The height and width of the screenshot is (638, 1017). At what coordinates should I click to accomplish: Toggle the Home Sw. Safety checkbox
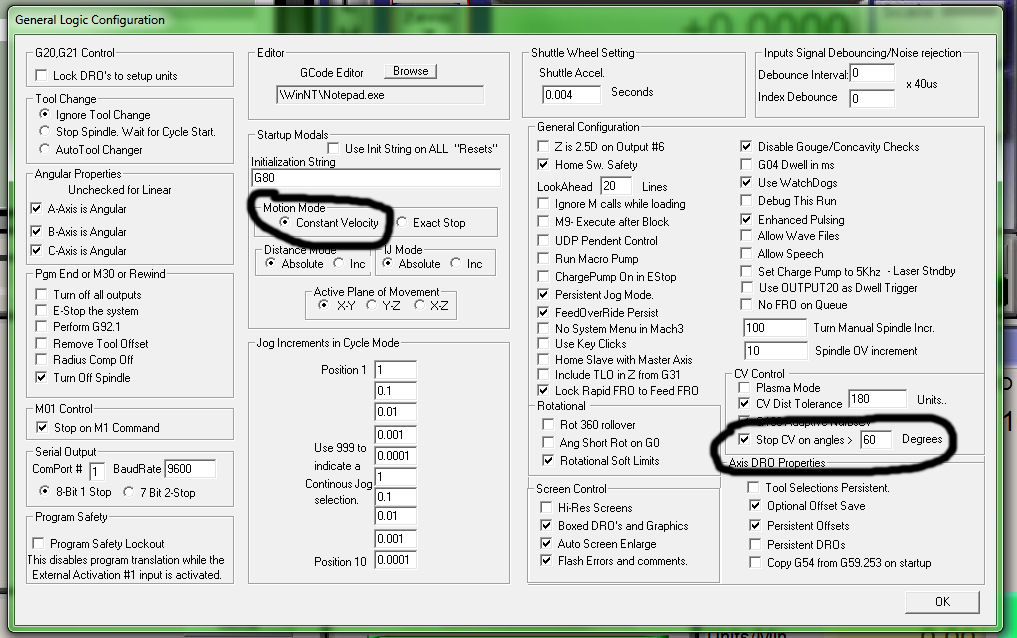pyautogui.click(x=545, y=165)
